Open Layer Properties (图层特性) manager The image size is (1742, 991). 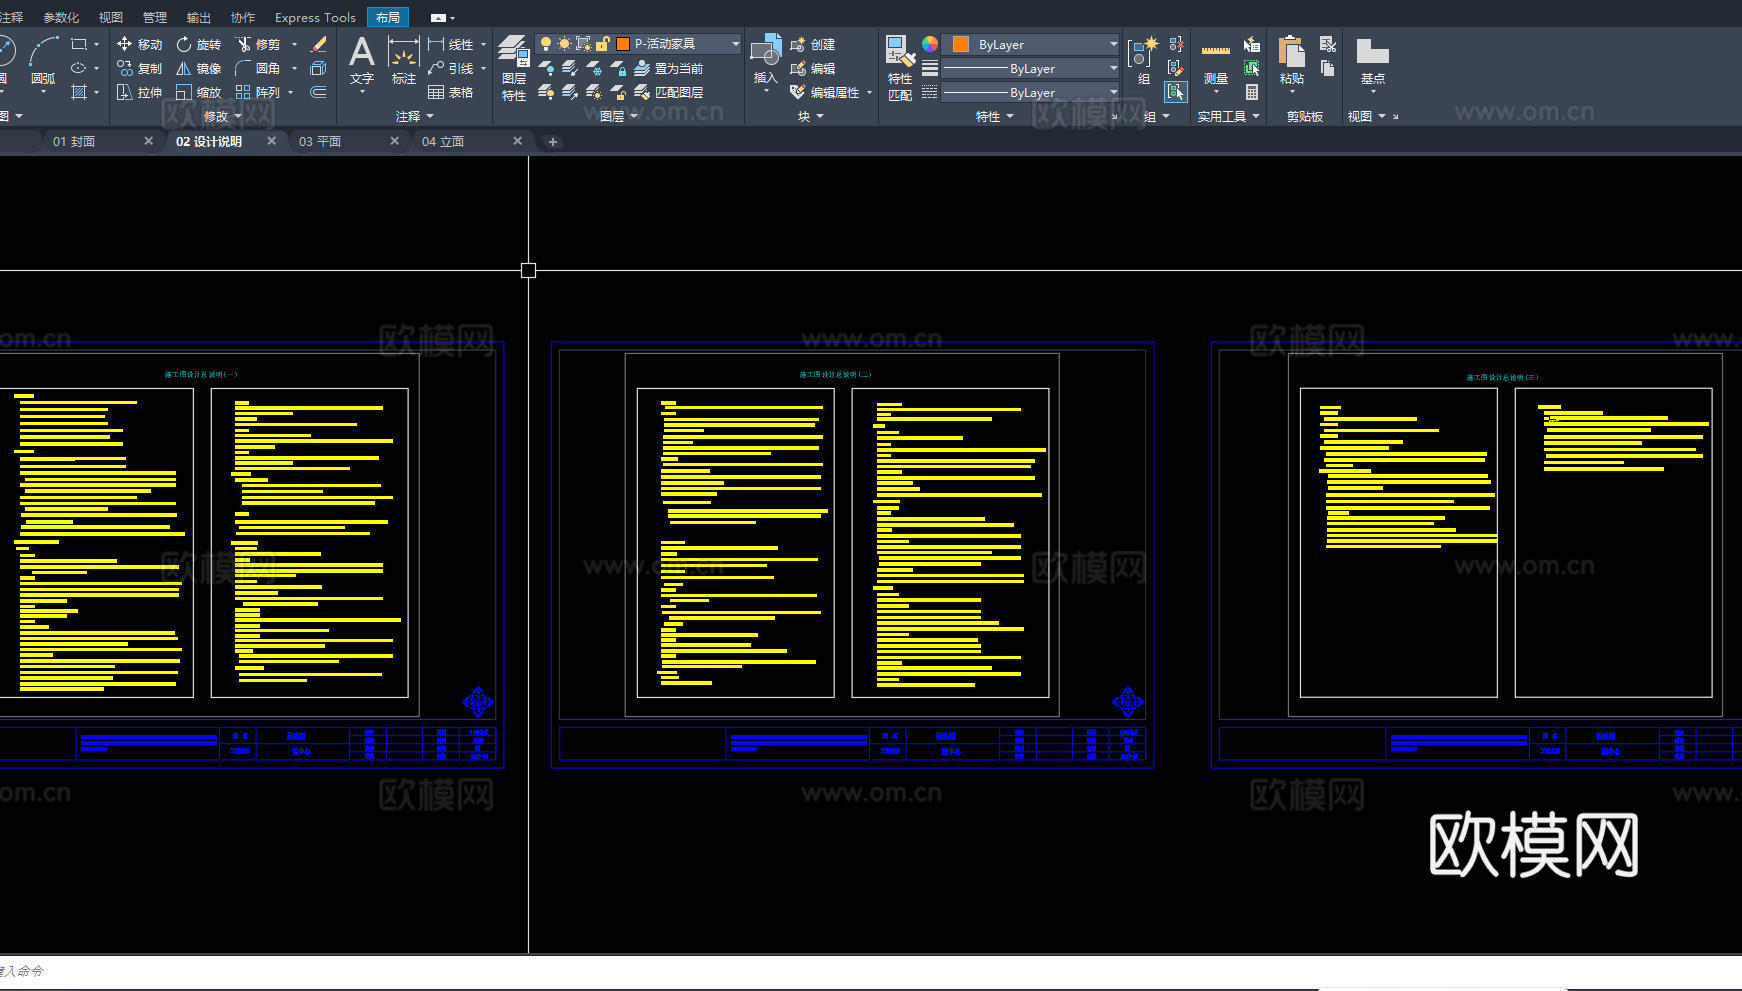click(514, 68)
